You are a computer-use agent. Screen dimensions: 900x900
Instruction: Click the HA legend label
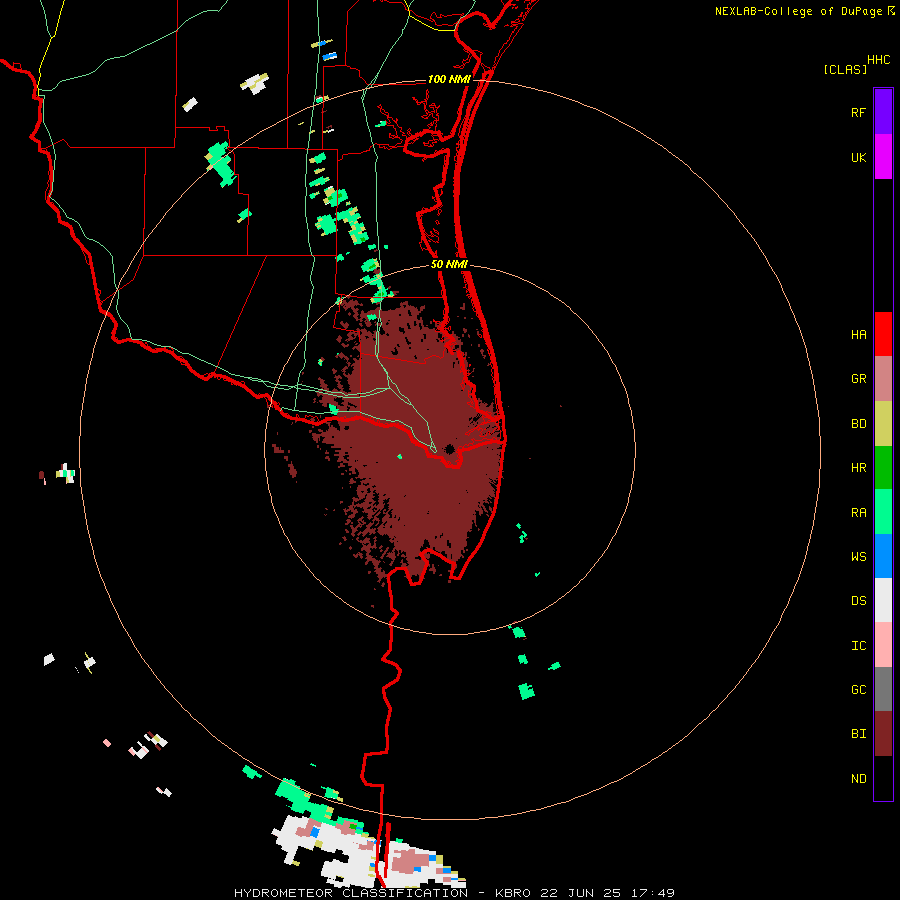click(x=858, y=335)
